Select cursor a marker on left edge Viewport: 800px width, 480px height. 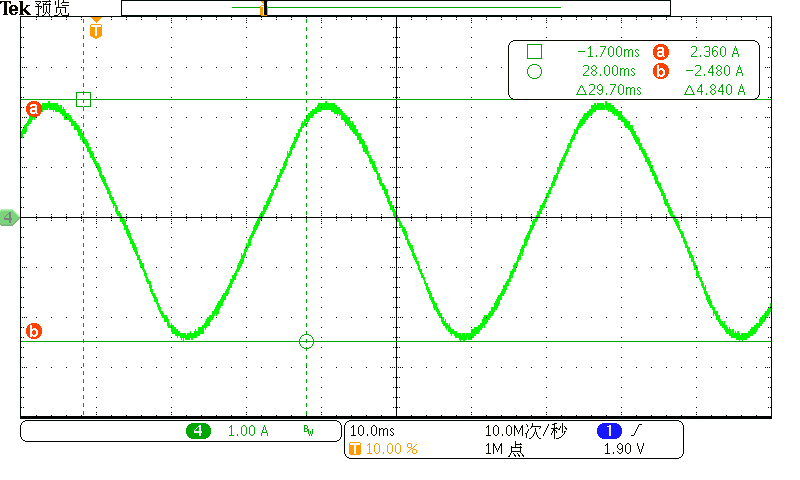33,109
